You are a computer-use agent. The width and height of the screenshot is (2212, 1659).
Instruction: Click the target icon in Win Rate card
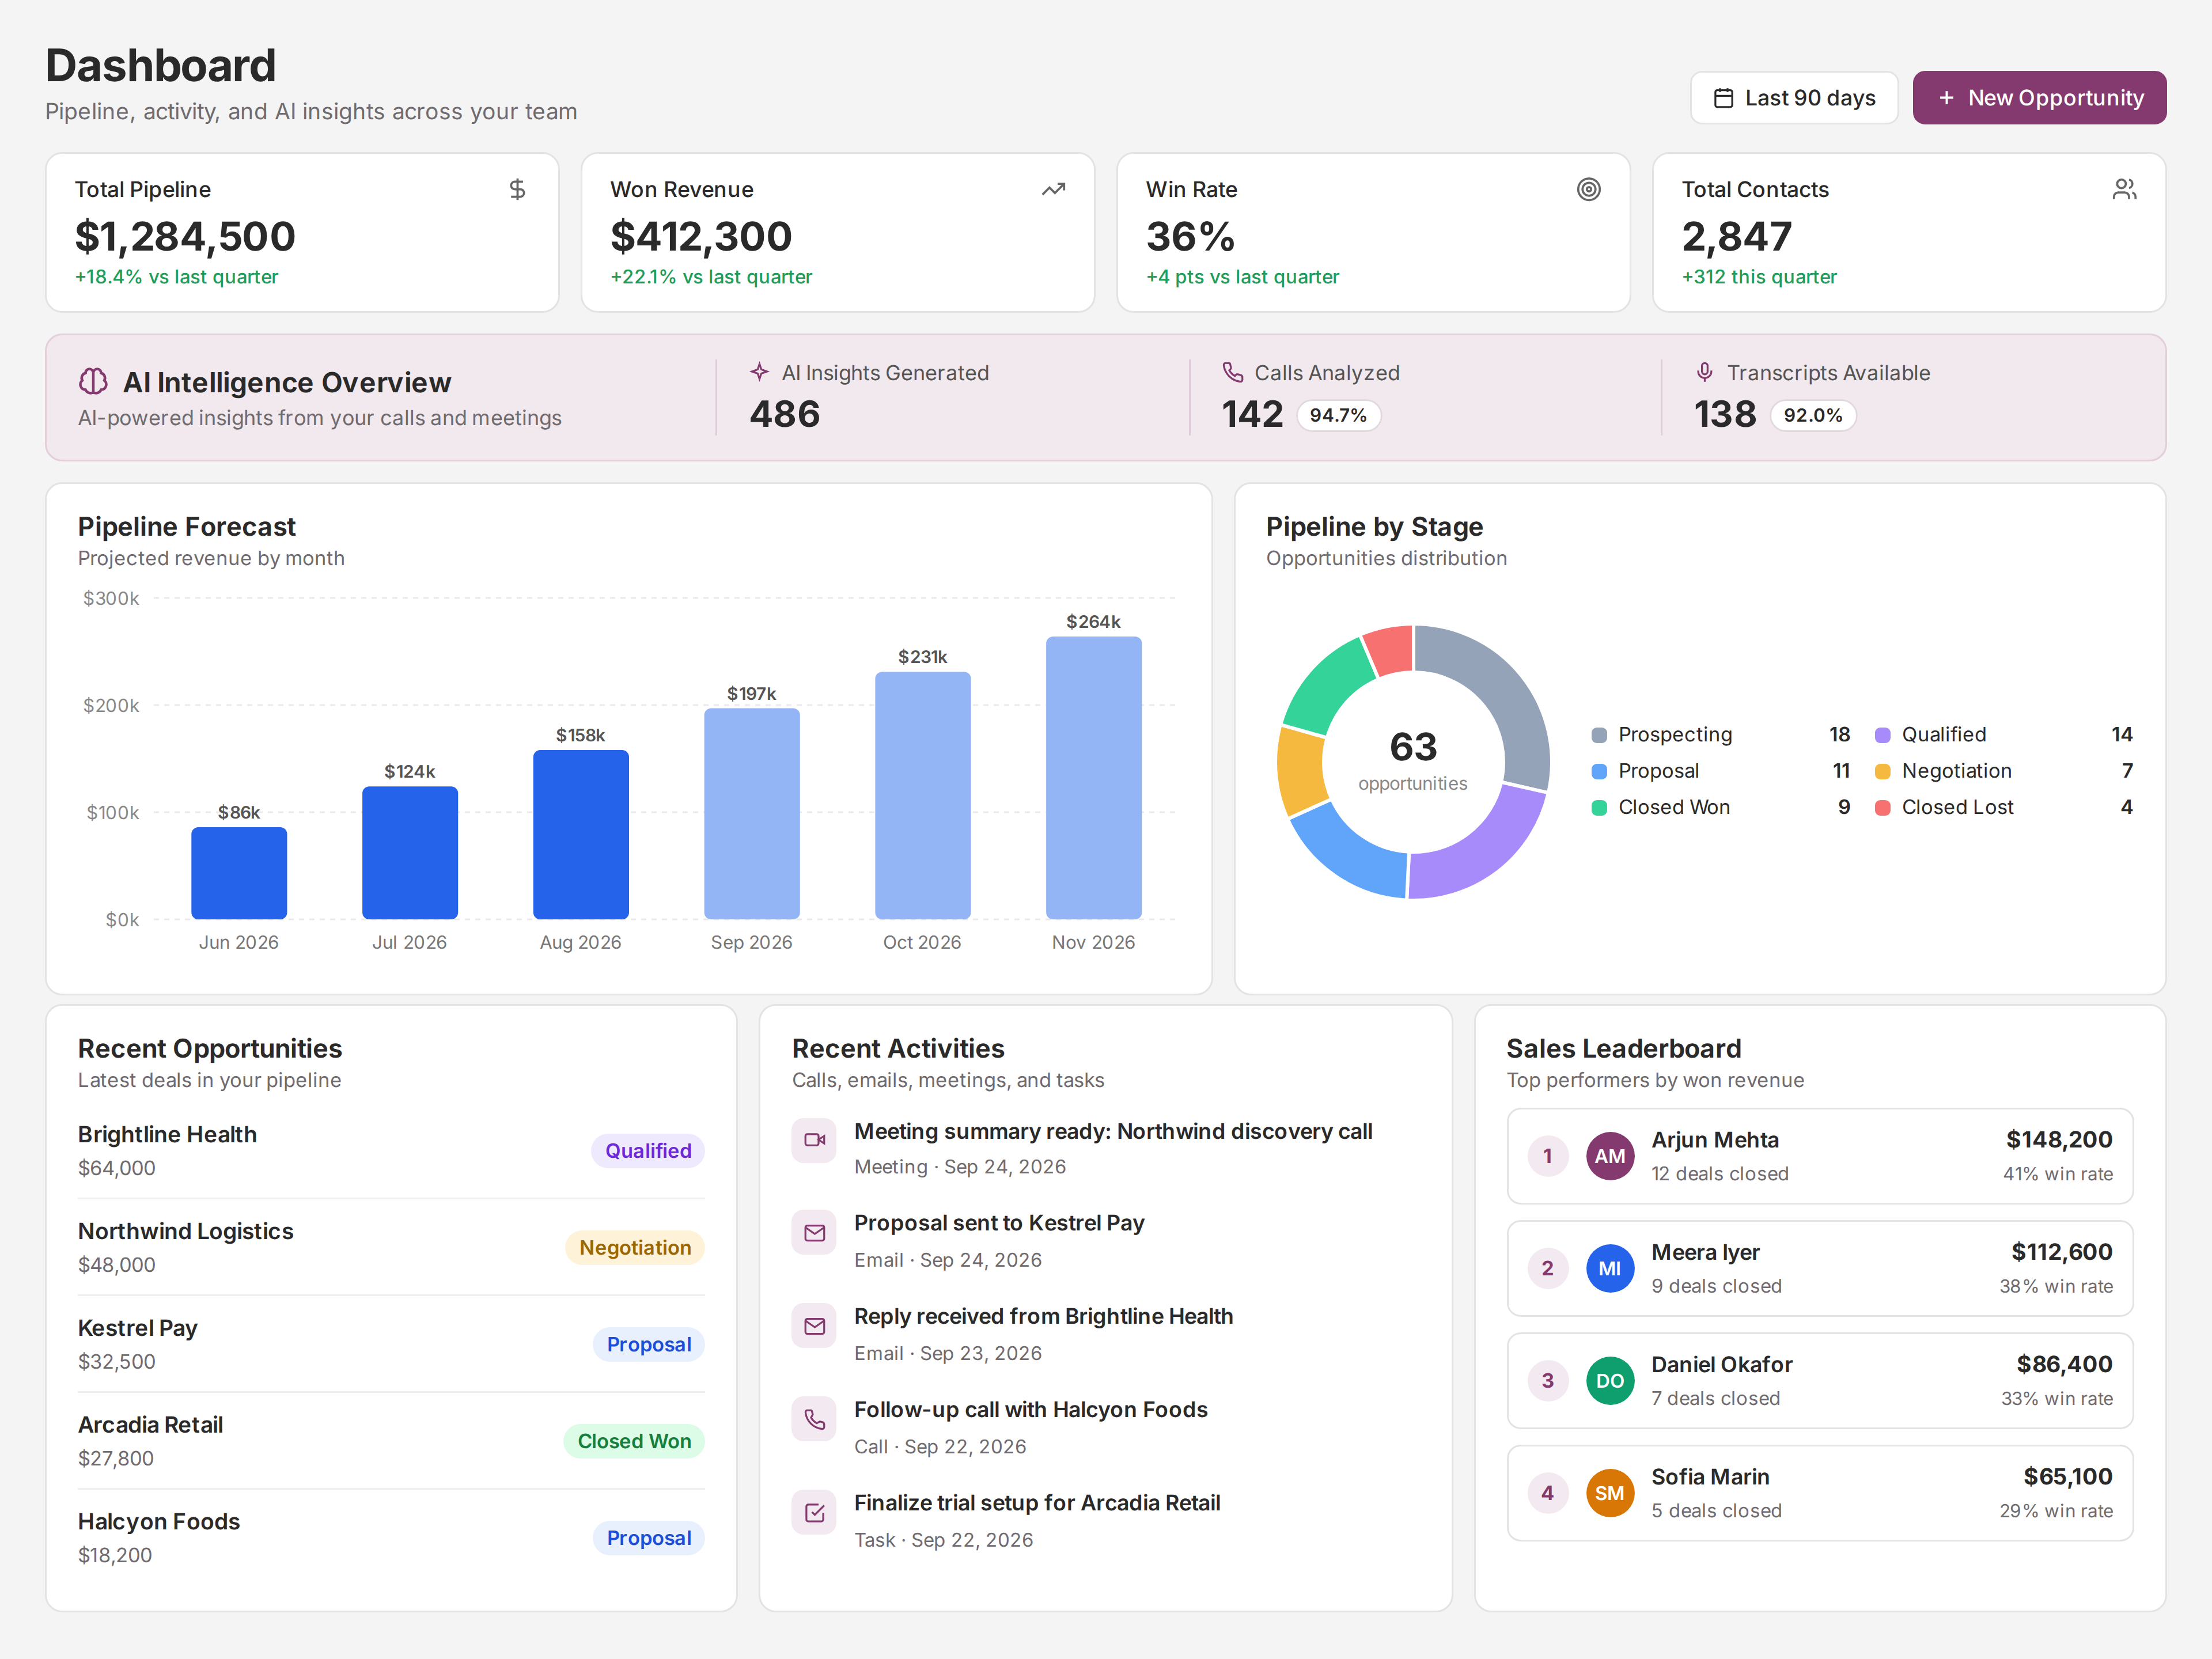pyautogui.click(x=1588, y=189)
